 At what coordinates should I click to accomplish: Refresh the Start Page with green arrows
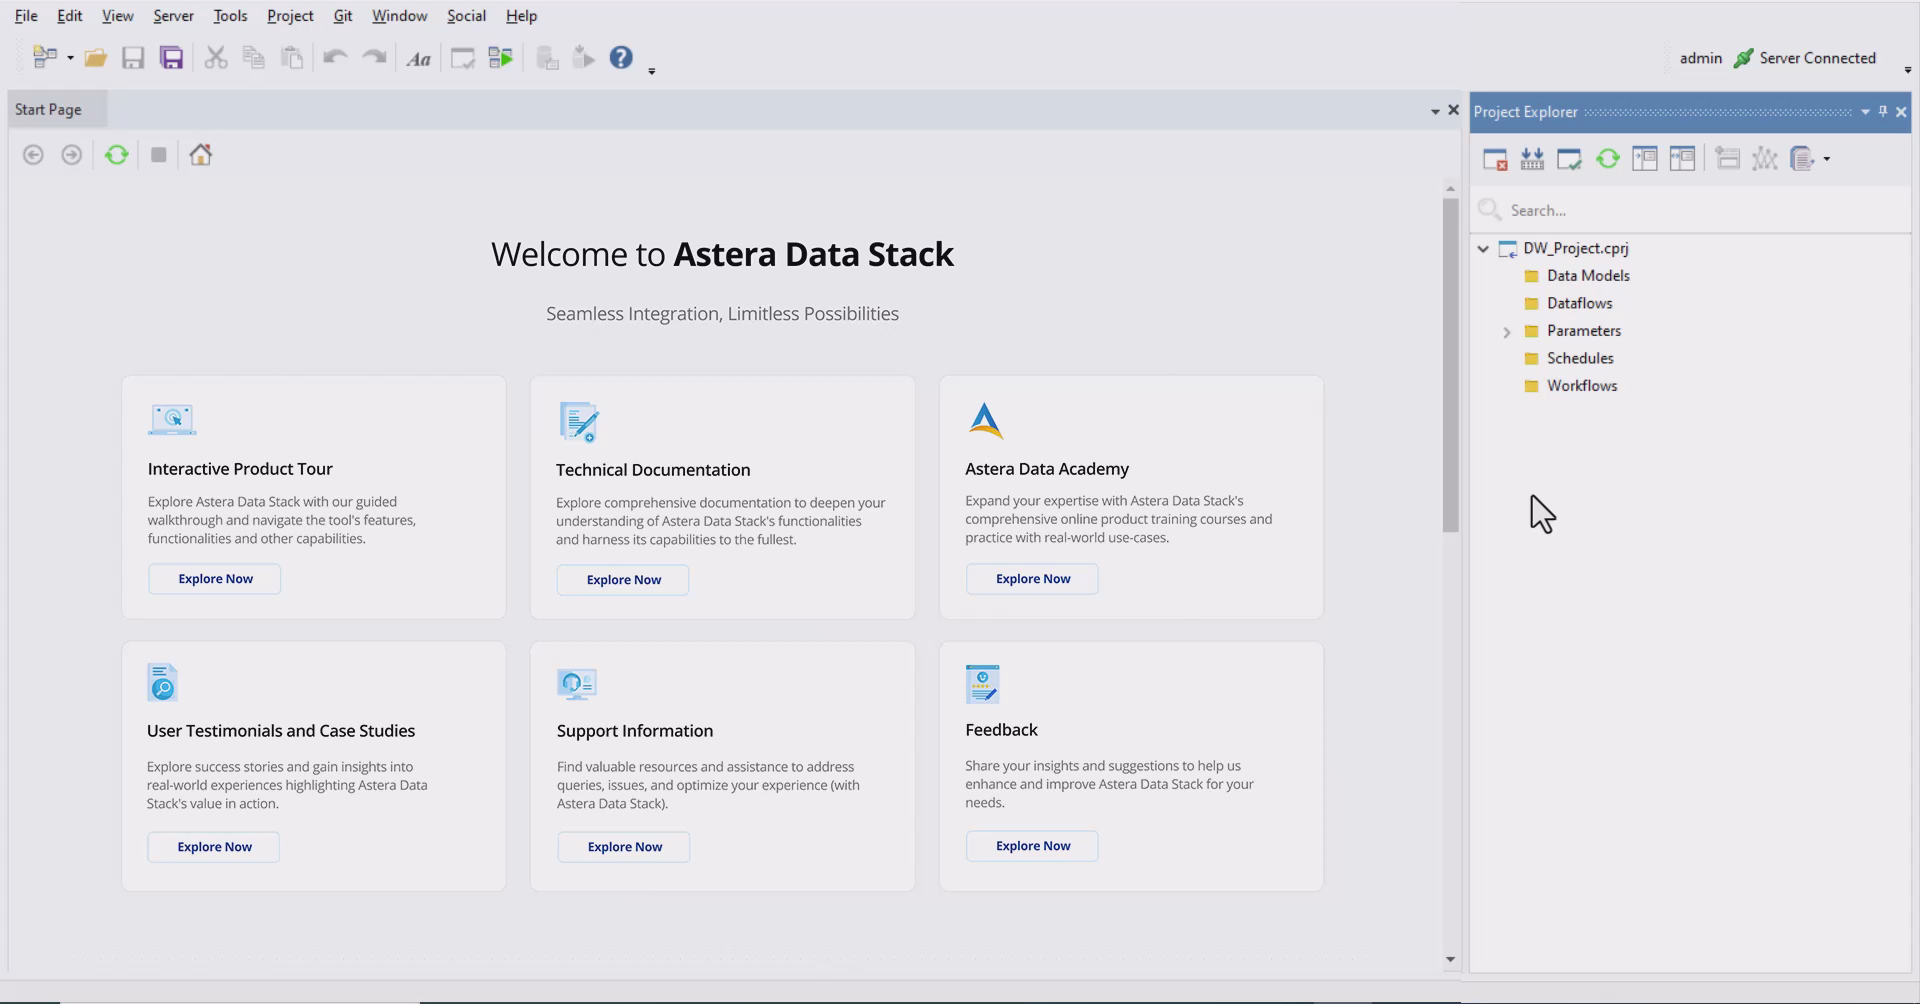pyautogui.click(x=117, y=155)
